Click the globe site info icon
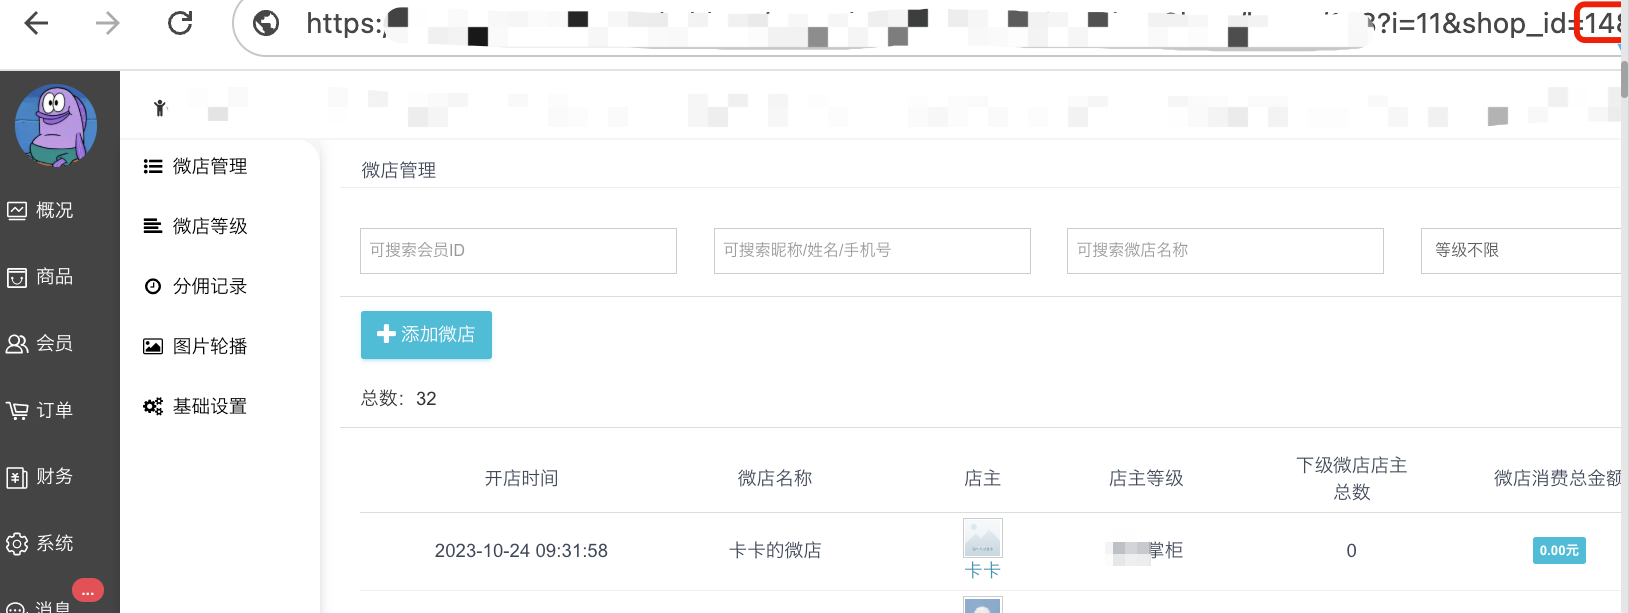1629x613 pixels. (x=266, y=23)
